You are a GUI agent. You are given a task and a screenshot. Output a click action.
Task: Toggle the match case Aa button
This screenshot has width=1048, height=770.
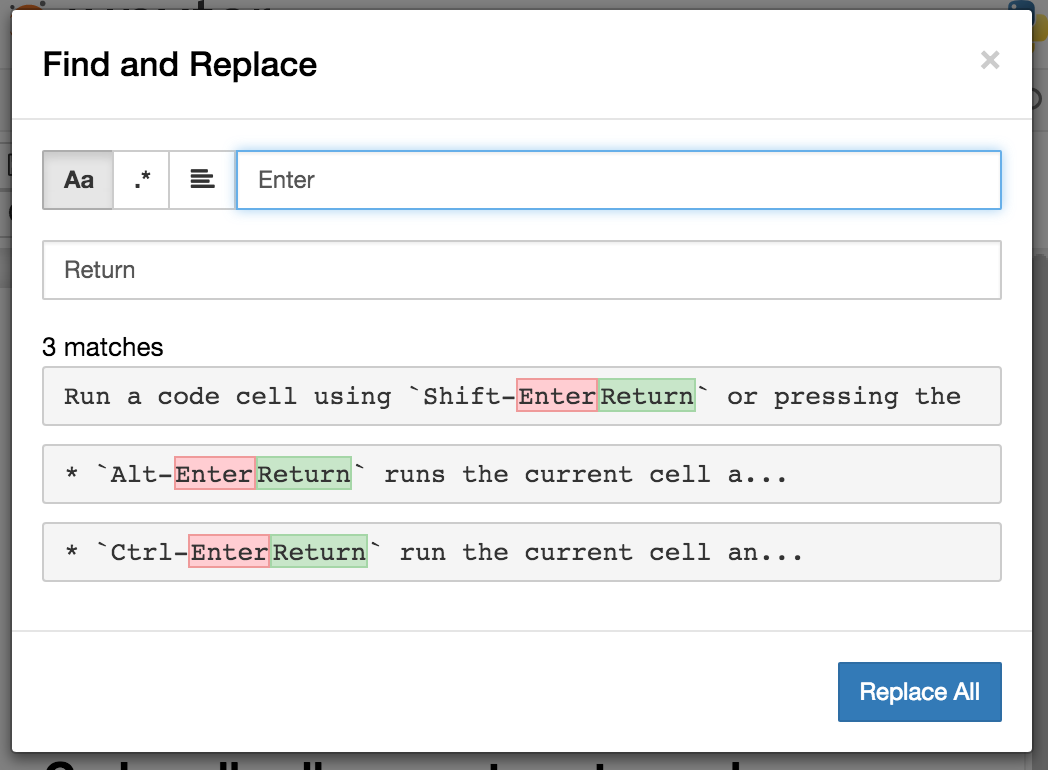(x=78, y=180)
